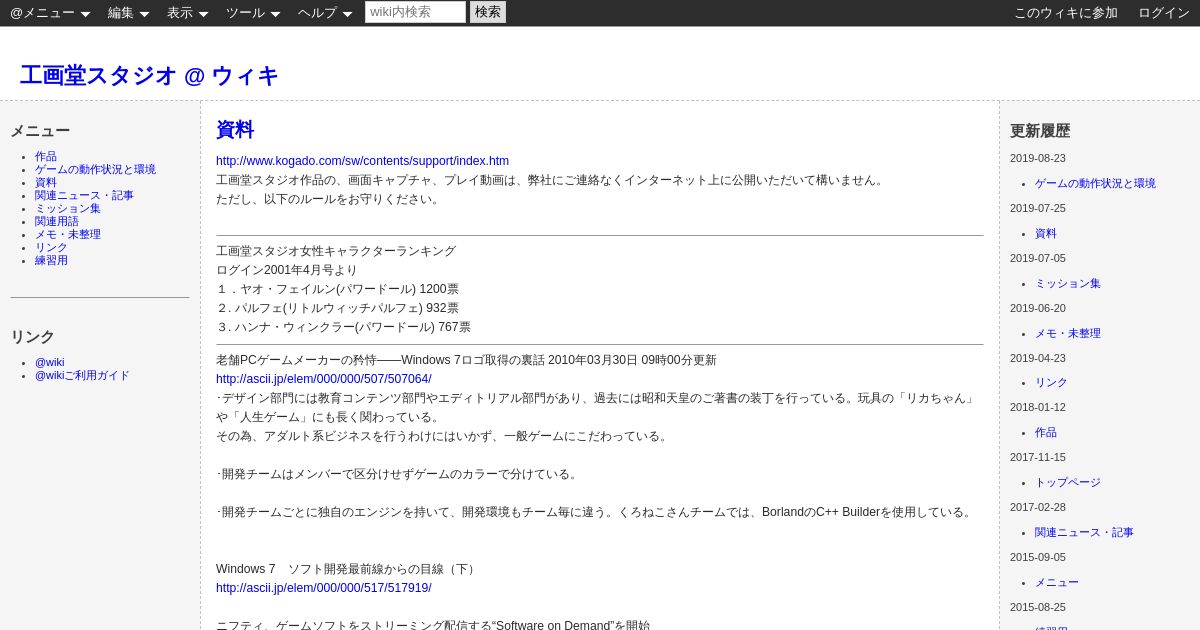Select the 2019-08-23 date text
Screen dimensions: 1200x630
pyautogui.click(x=1038, y=158)
